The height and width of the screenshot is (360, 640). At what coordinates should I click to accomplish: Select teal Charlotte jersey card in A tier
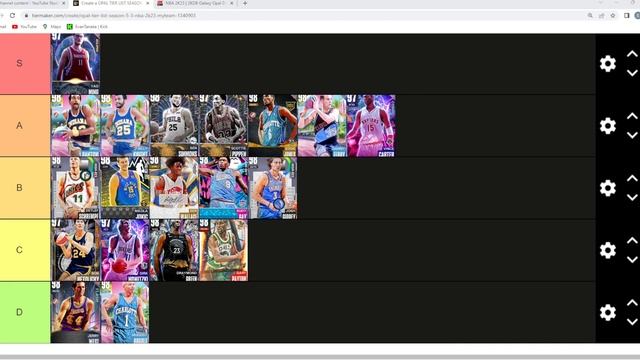272,126
